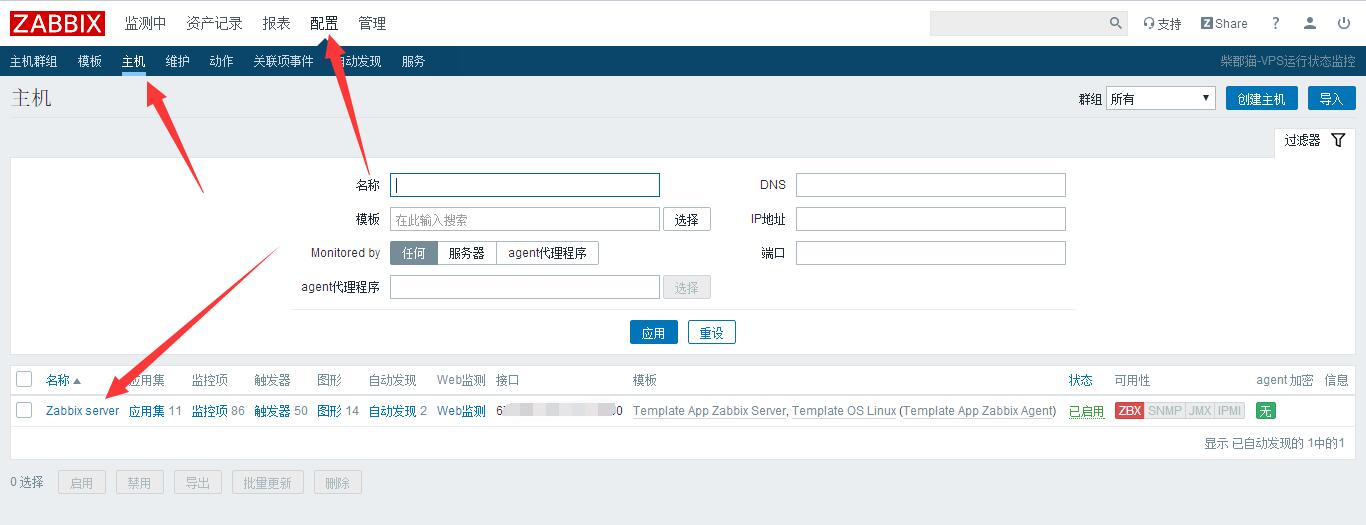
Task: Go to the 模板 submenu
Action: (90, 61)
